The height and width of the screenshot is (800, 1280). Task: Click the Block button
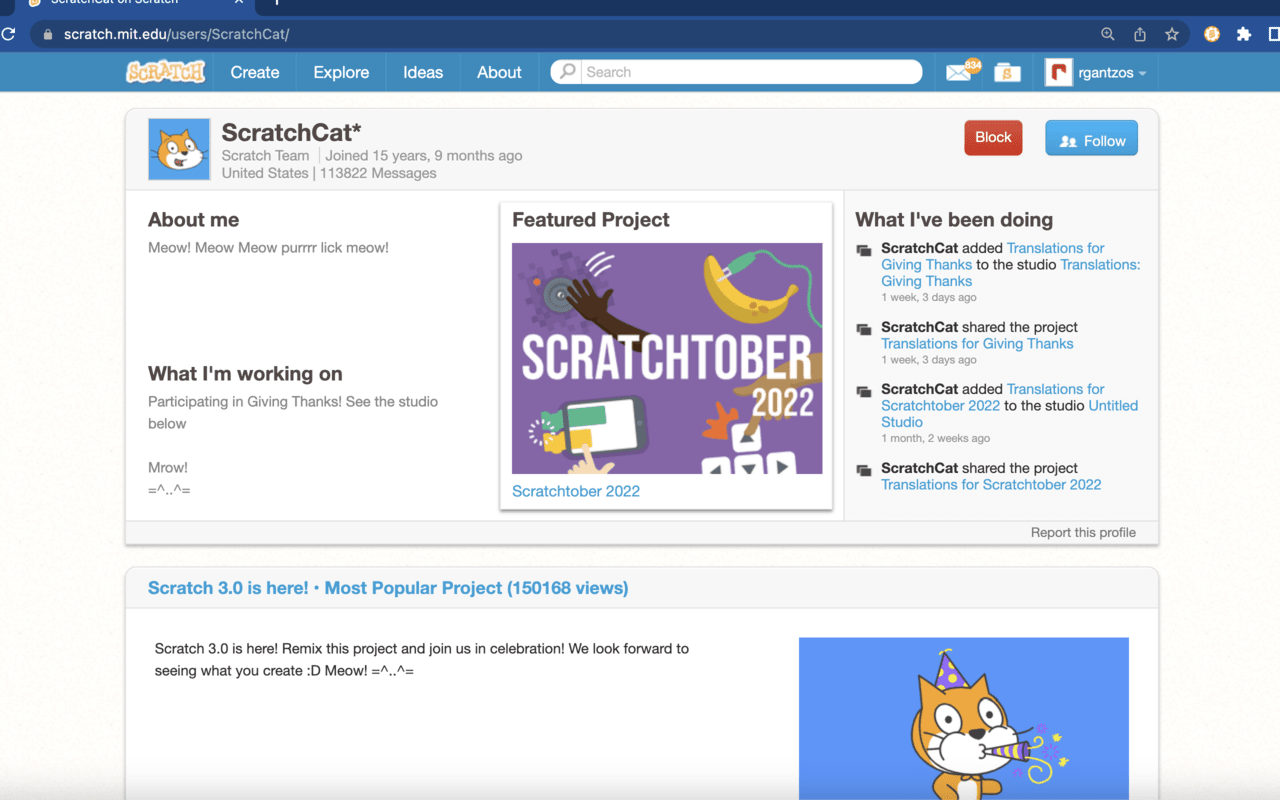[993, 137]
